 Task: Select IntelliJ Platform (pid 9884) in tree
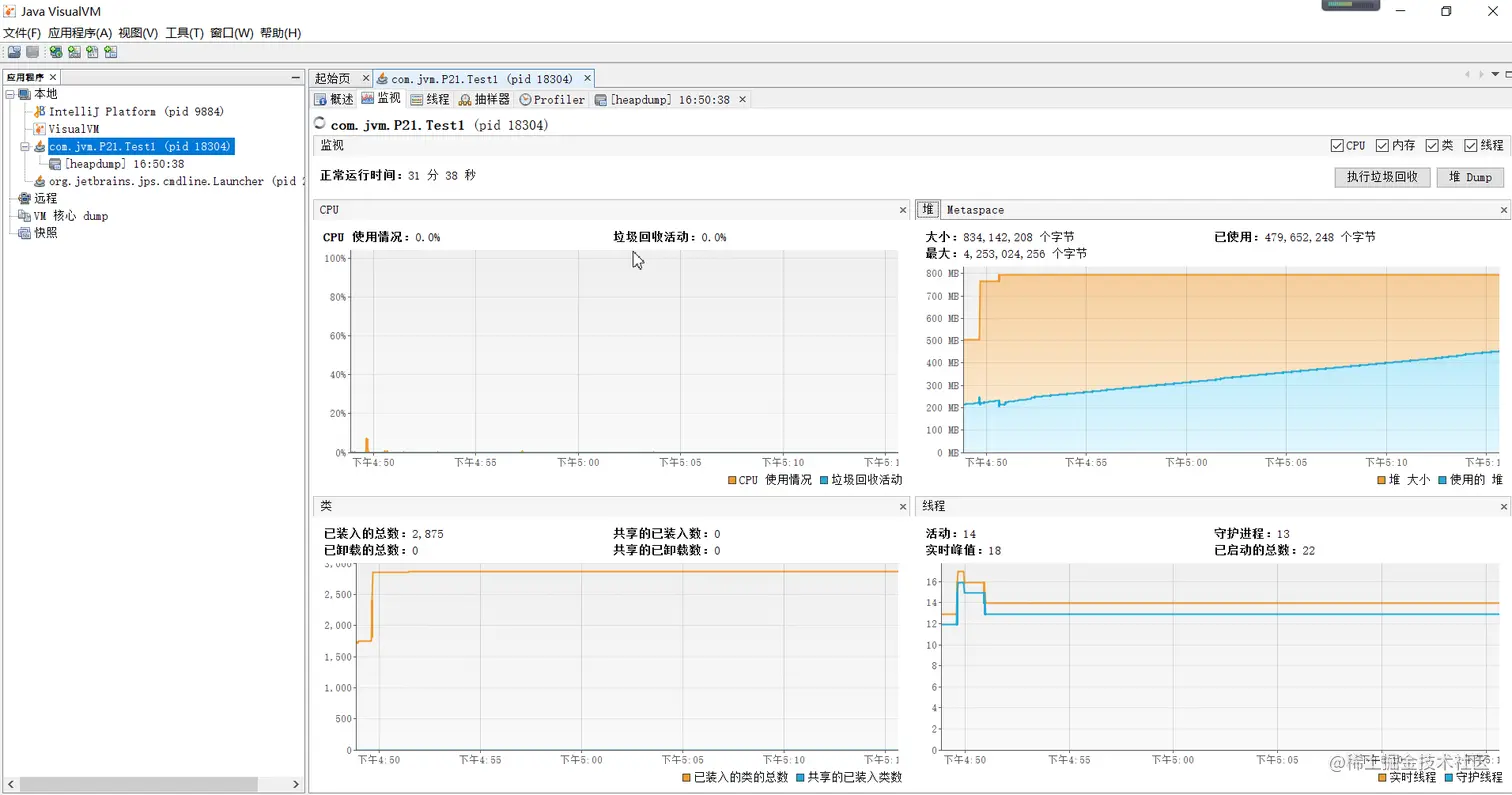point(136,112)
